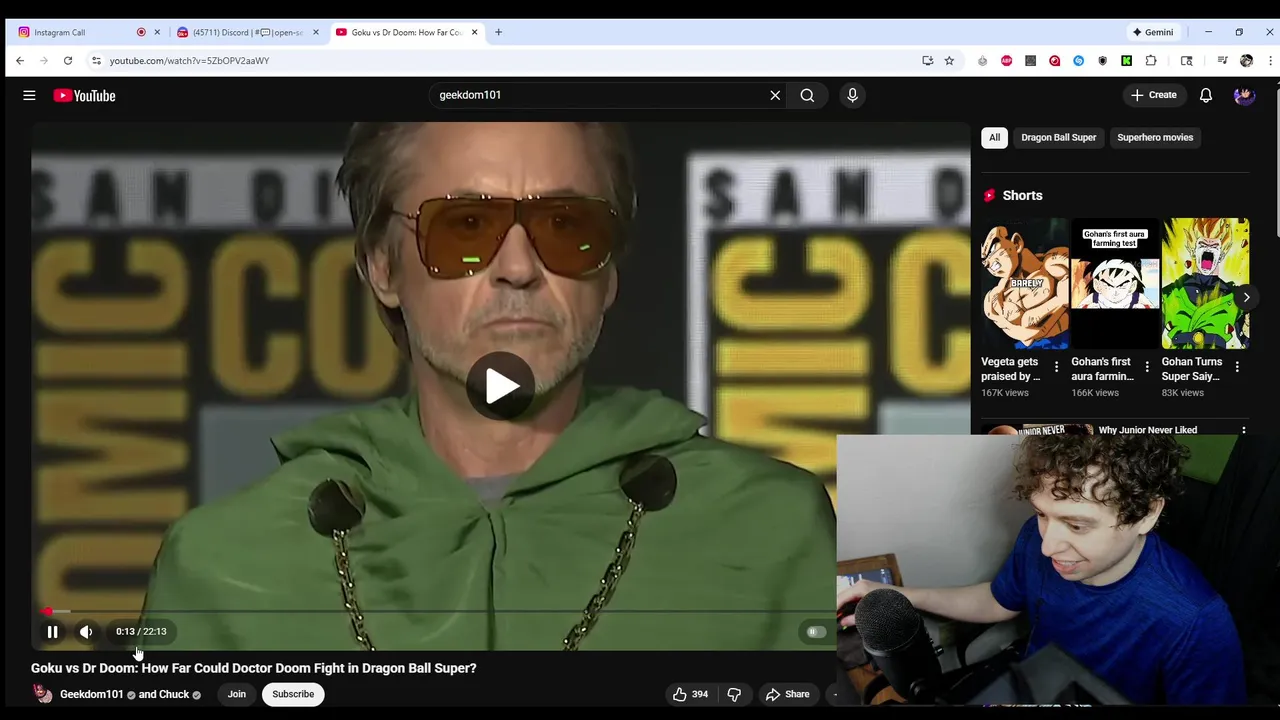Select the All filter chip
Image resolution: width=1280 pixels, height=720 pixels.
tap(994, 137)
